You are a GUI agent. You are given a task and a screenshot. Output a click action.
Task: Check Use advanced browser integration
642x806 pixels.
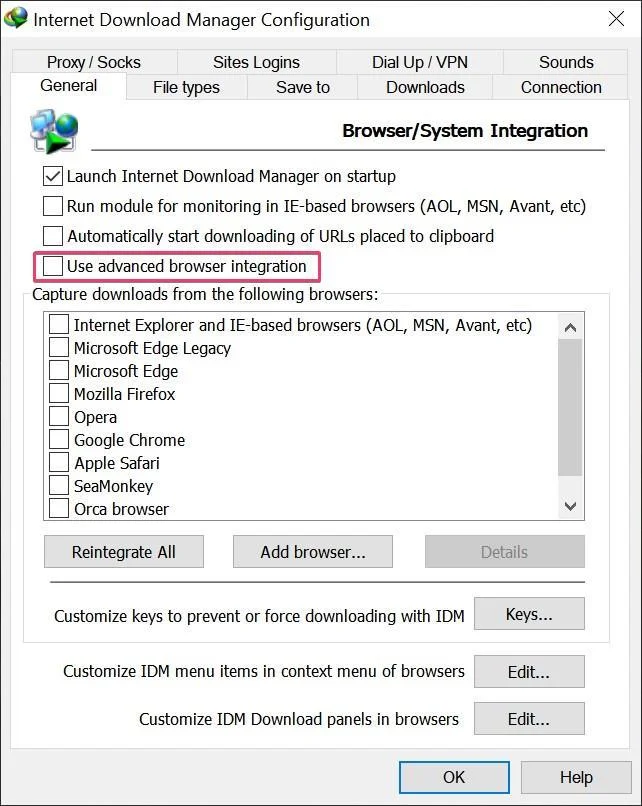53,266
